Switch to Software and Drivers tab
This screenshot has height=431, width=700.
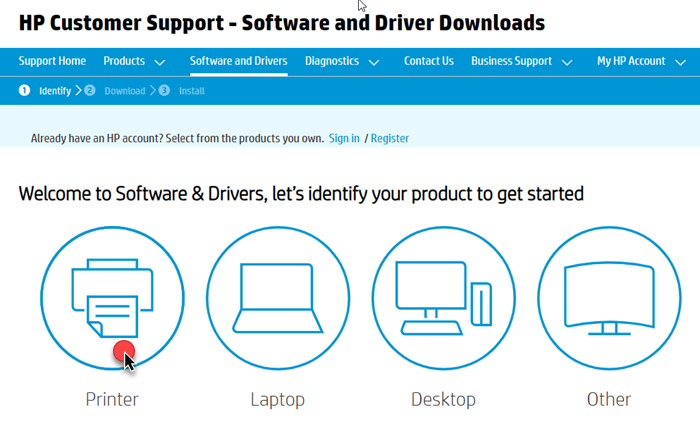238,61
